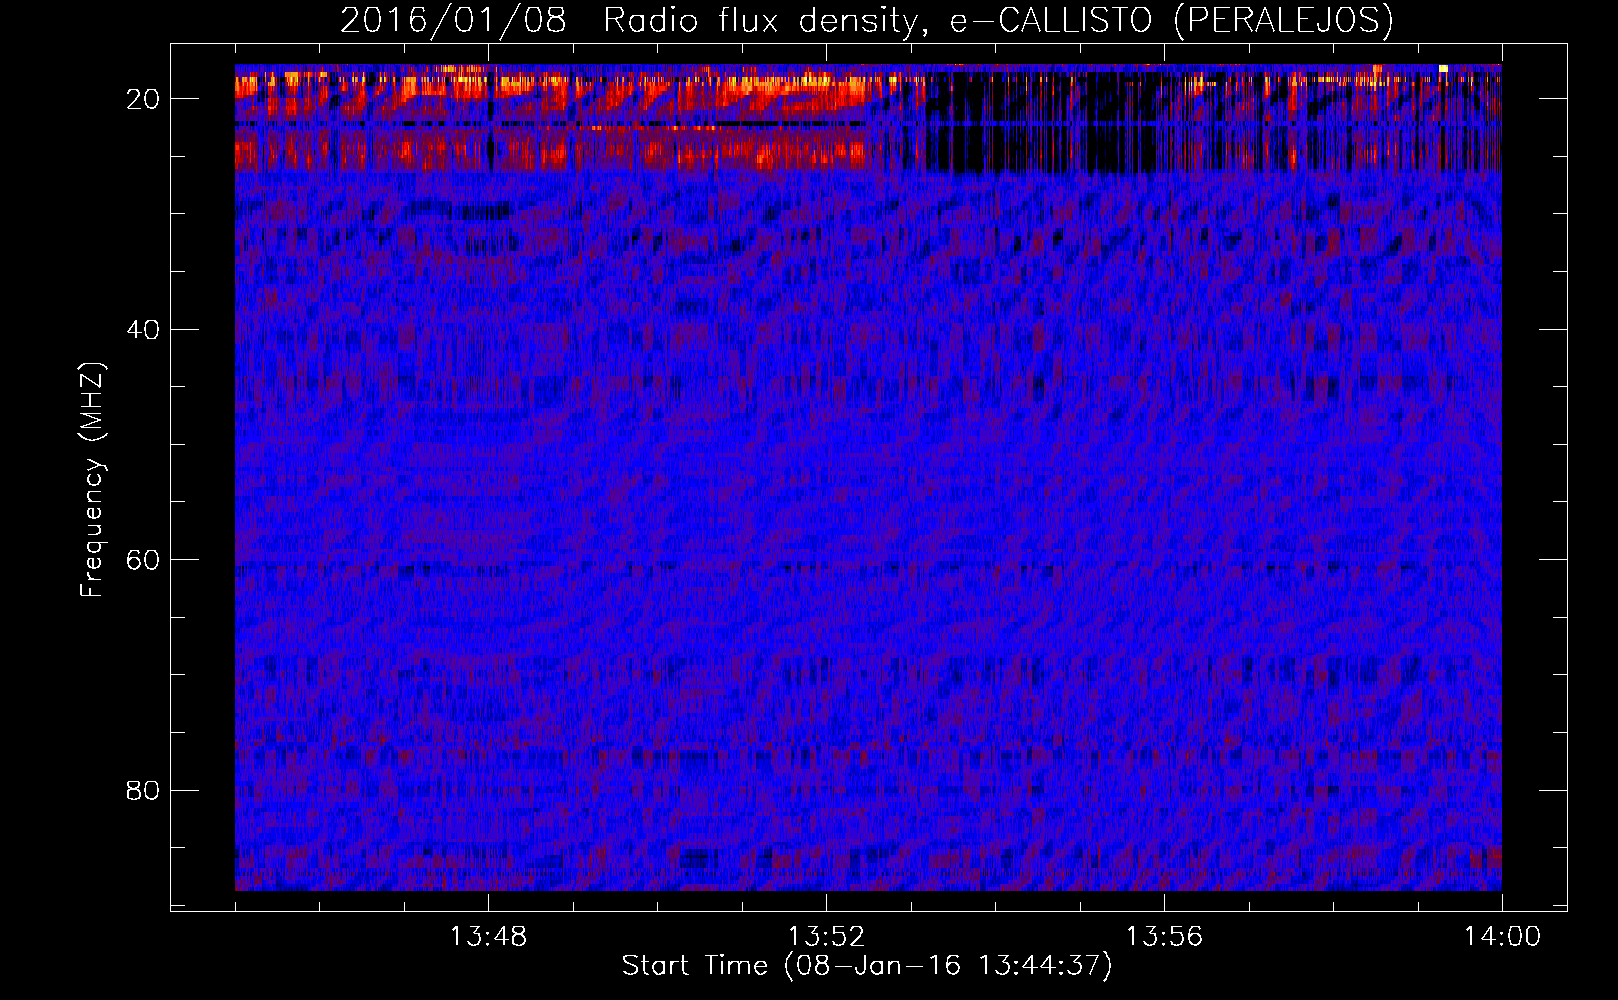Viewport: 1618px width, 1000px height.
Task: Click the plot title with the 2016/01/08 date
Action: pos(866,20)
